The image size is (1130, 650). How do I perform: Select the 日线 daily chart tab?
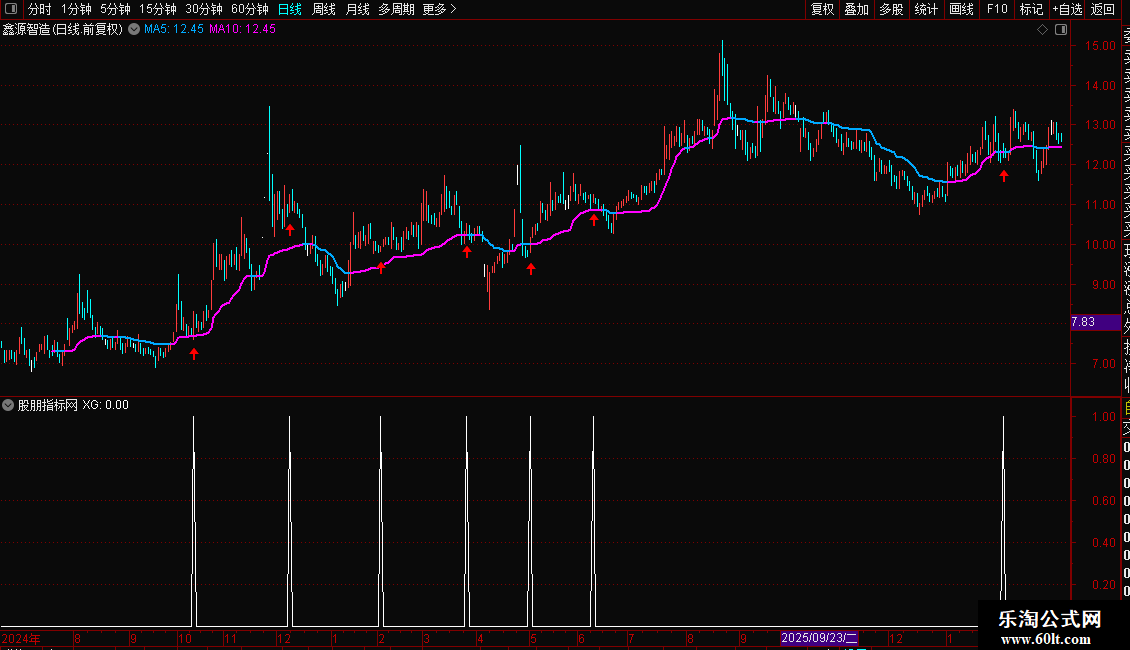290,9
